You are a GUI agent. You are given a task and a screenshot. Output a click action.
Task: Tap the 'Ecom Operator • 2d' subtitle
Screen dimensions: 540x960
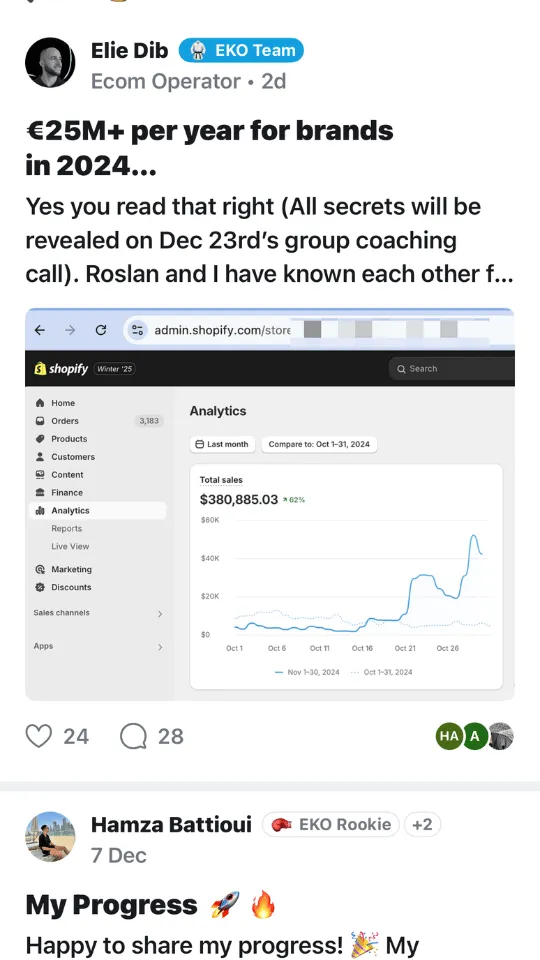coord(189,81)
